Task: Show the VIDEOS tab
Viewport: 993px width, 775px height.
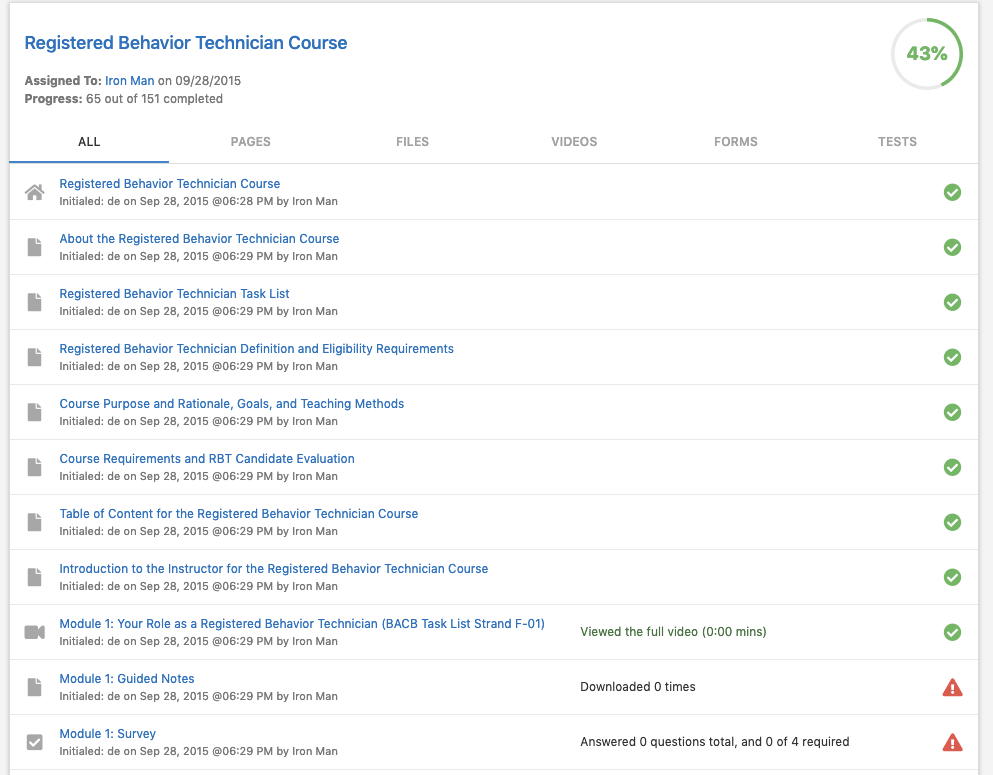Action: pos(574,142)
